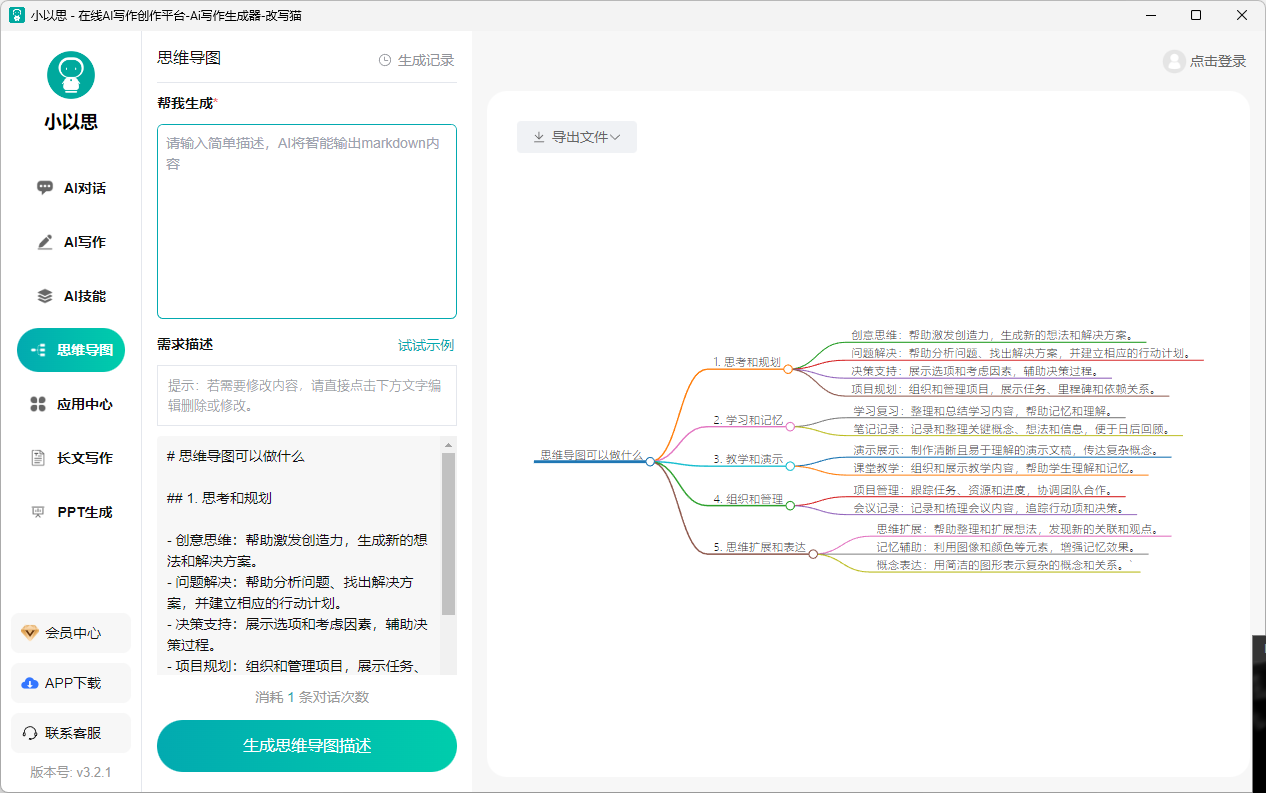Maximize the 小以思 window
Screen dimensions: 1266x793
click(1196, 15)
